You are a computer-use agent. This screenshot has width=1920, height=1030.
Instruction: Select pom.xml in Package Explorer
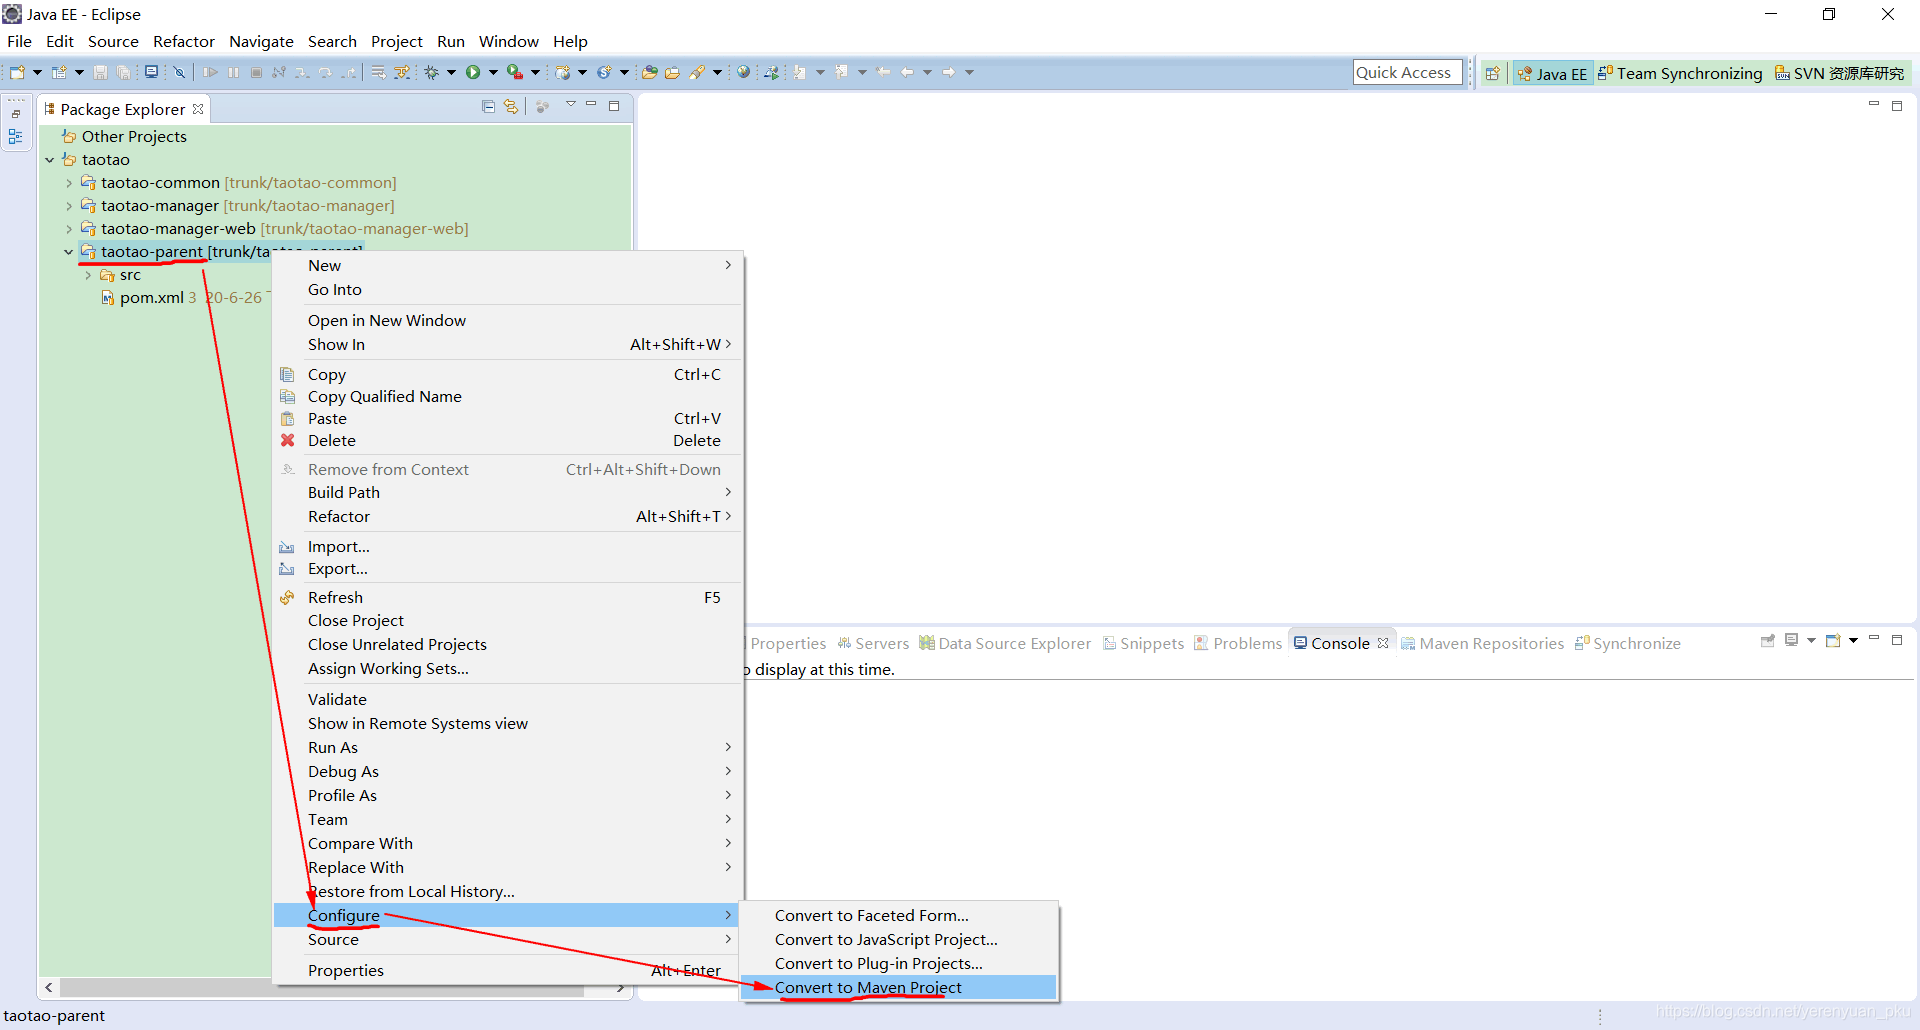point(152,298)
